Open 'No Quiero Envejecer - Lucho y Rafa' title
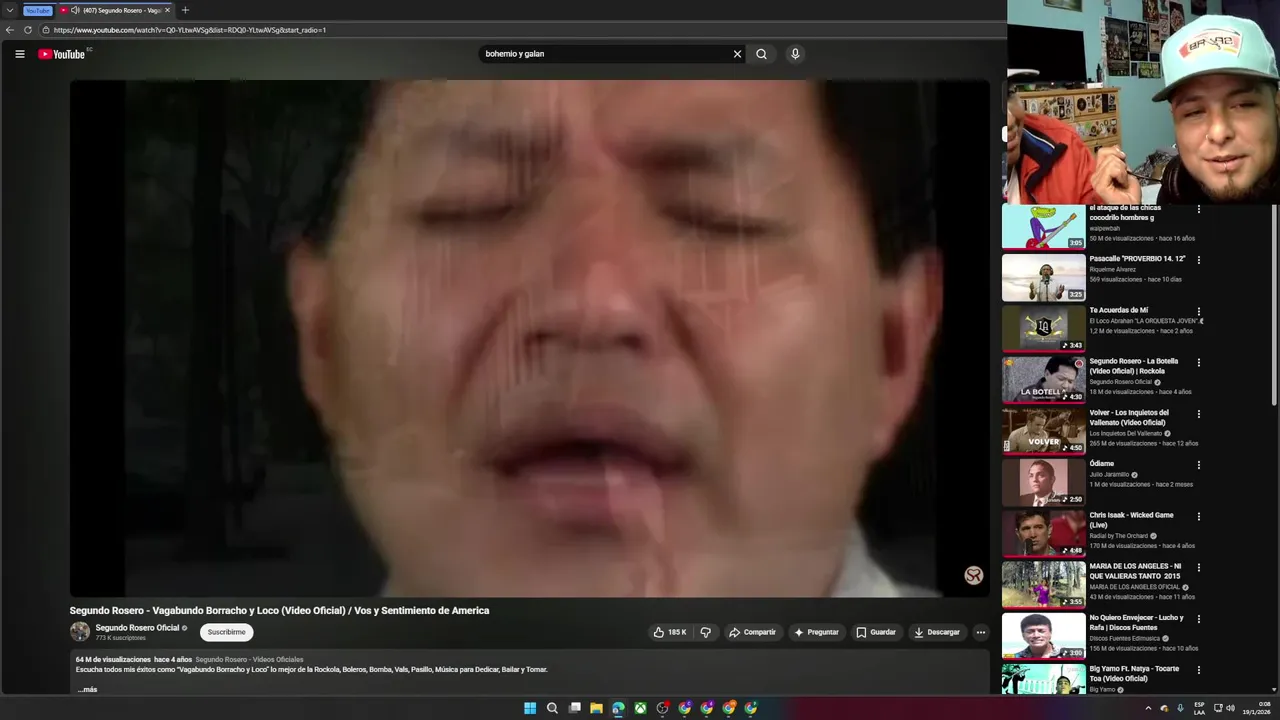This screenshot has width=1280, height=720. (x=1137, y=622)
